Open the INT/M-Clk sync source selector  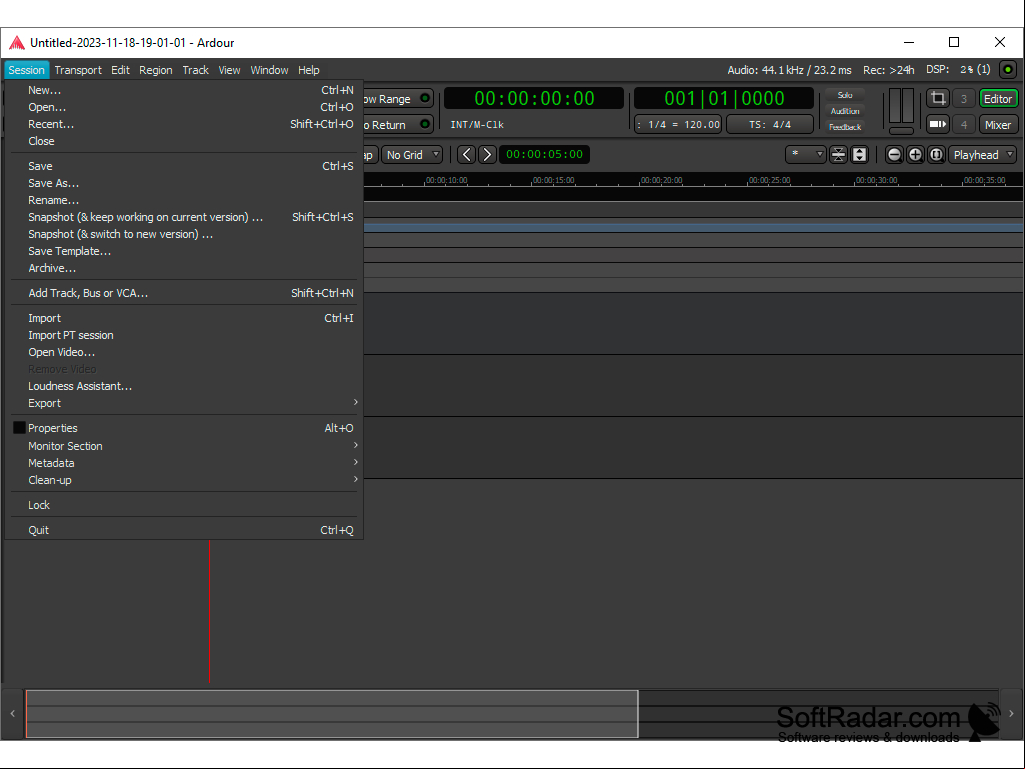click(477, 124)
